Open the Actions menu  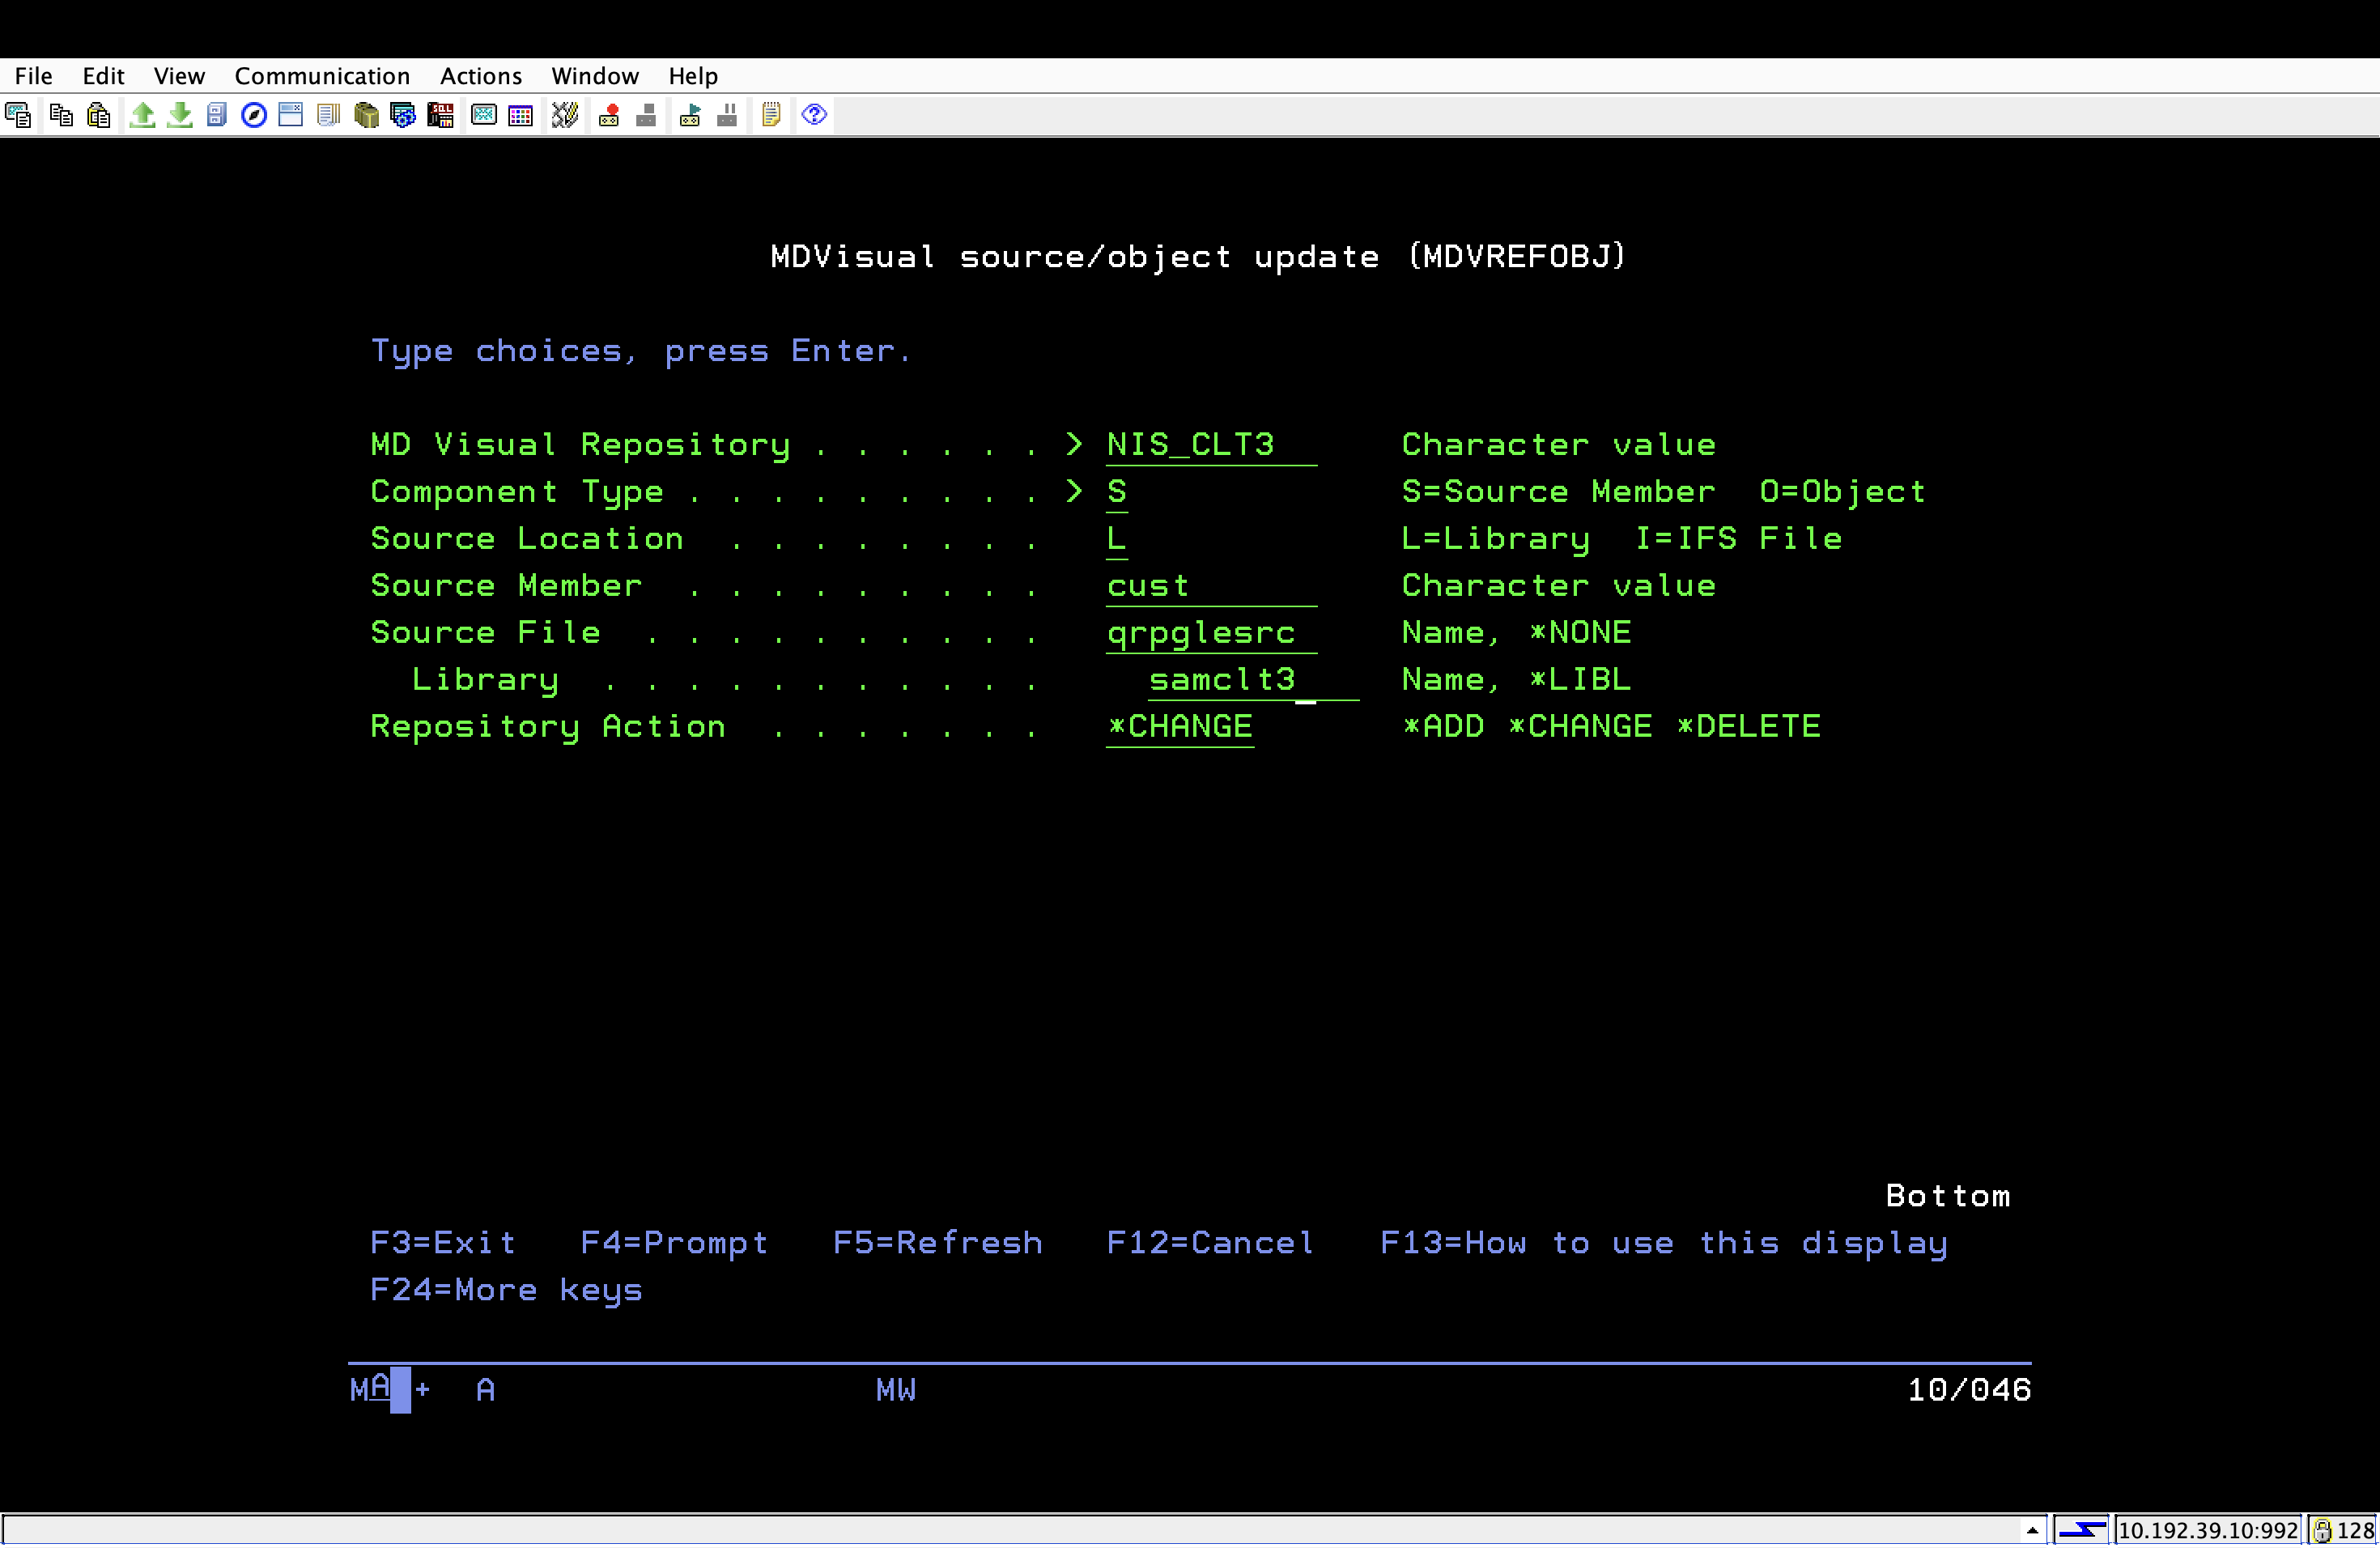pos(481,76)
